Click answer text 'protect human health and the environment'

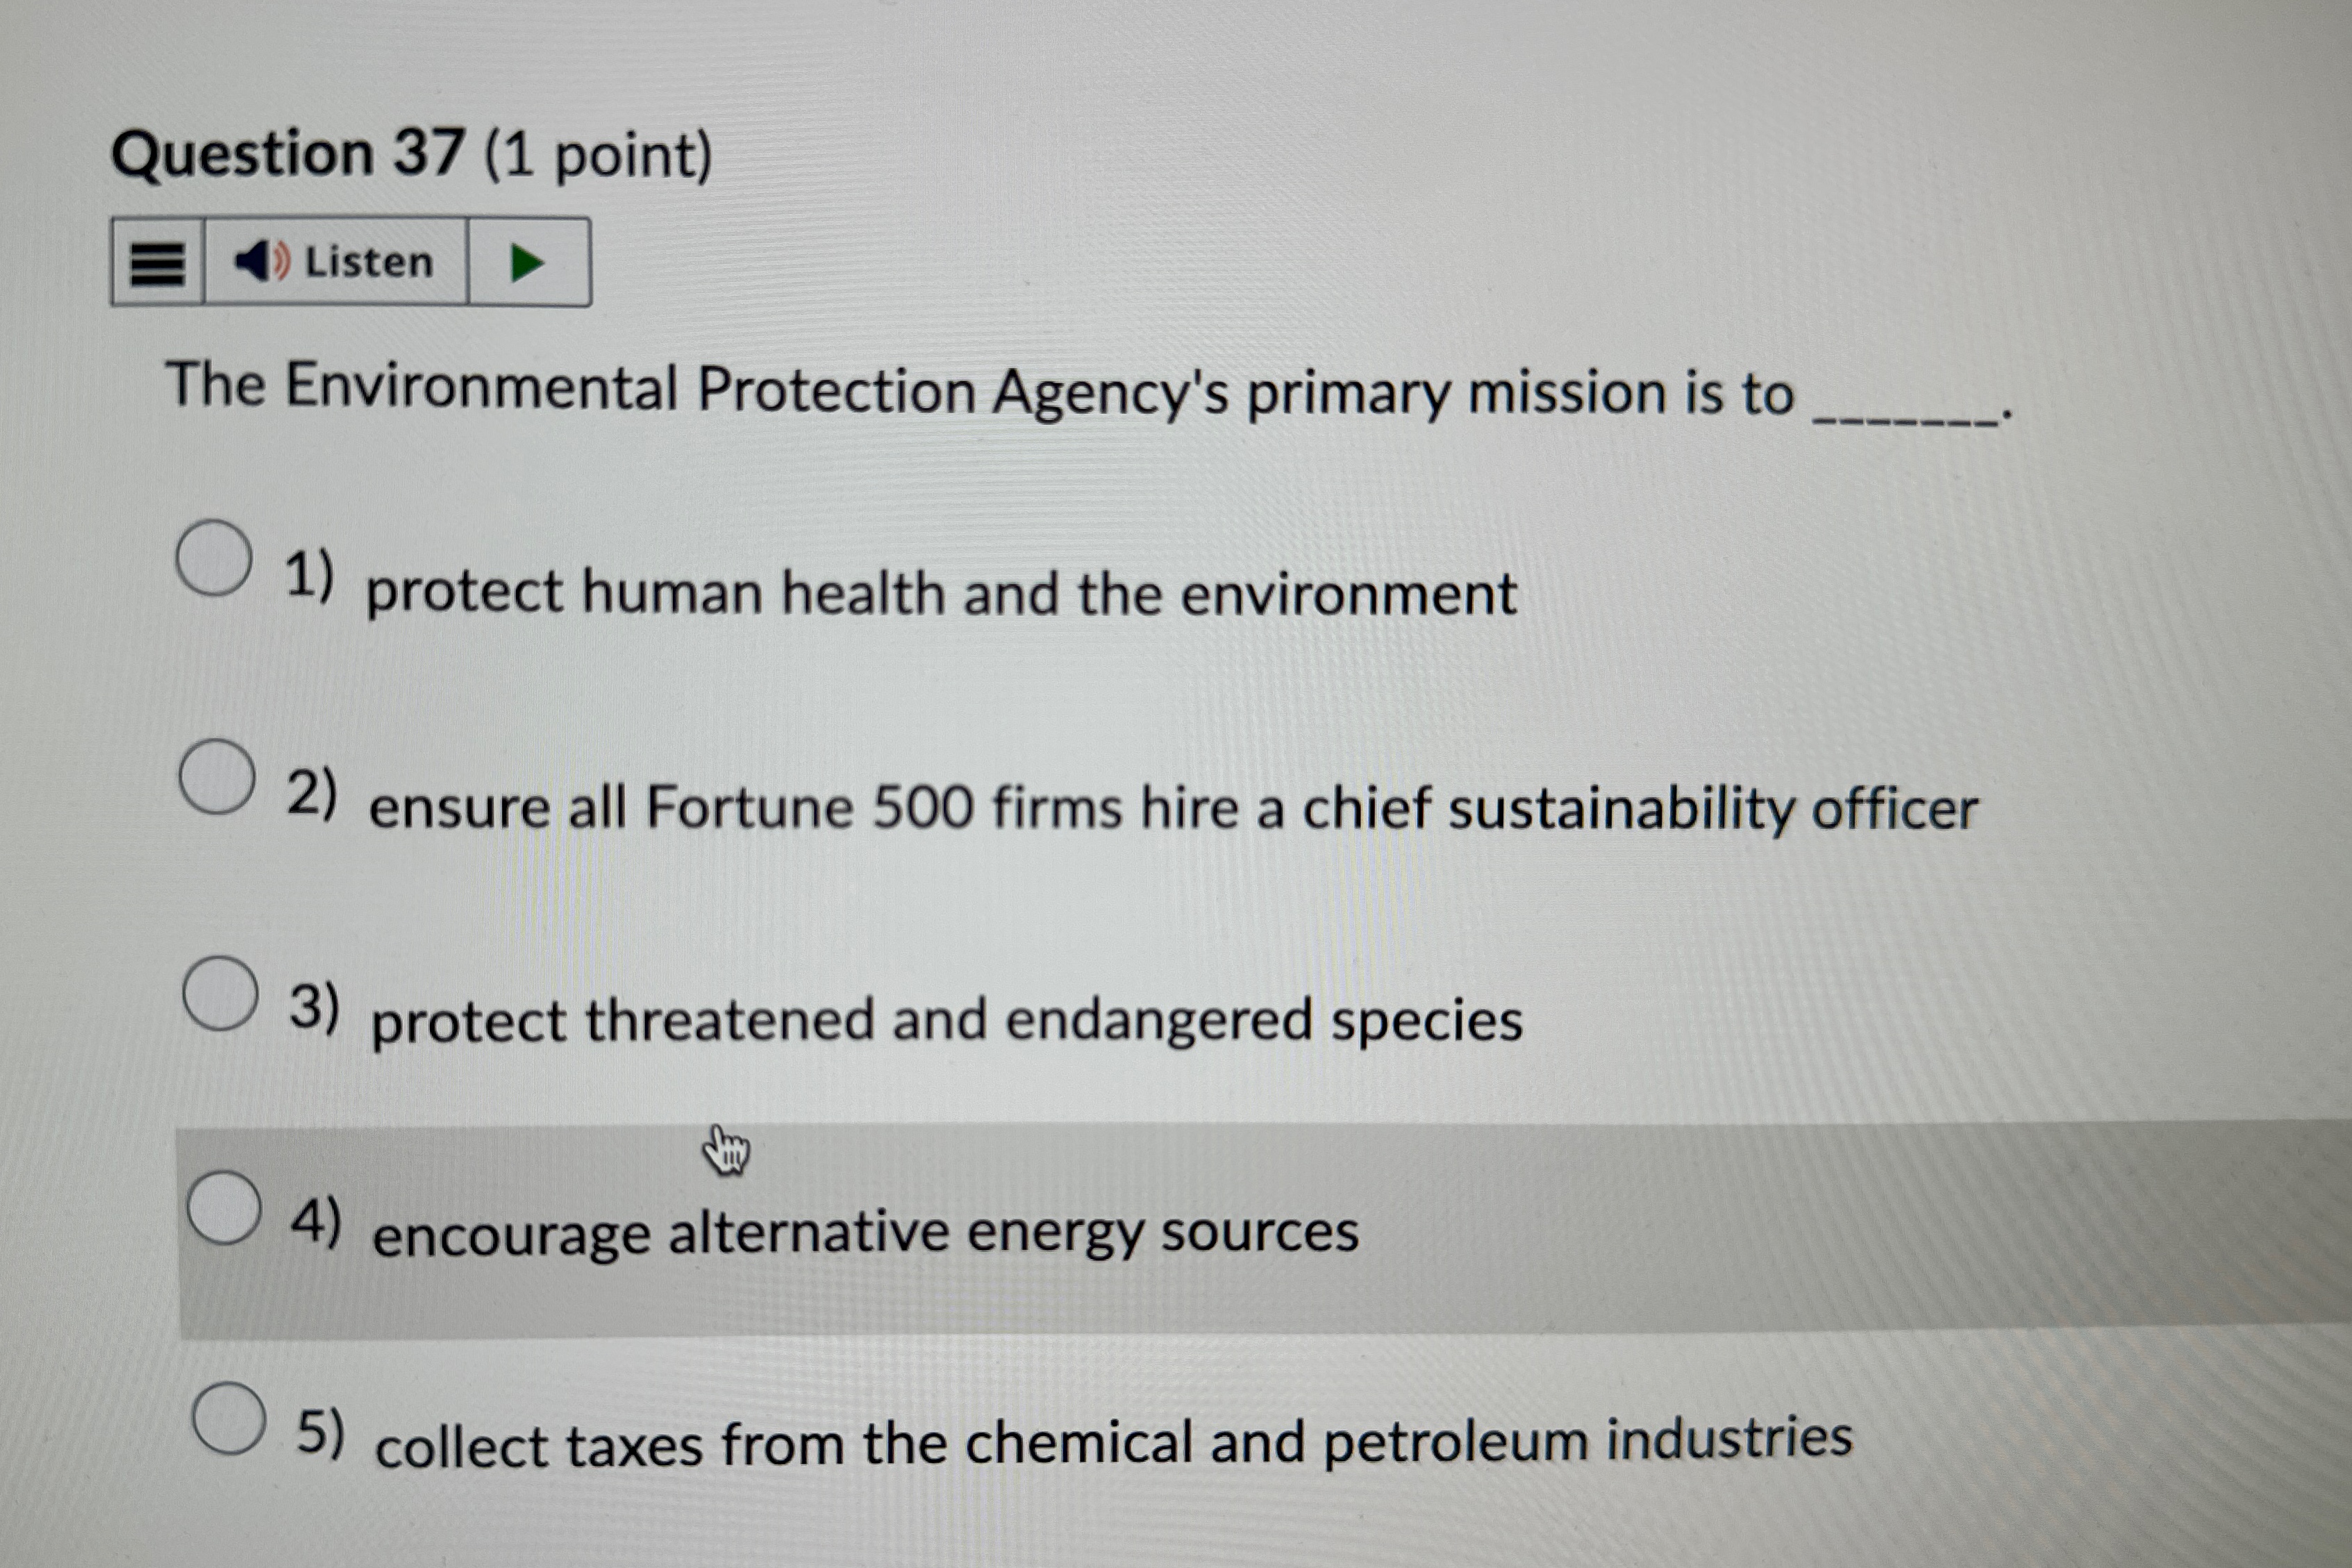[x=940, y=592]
